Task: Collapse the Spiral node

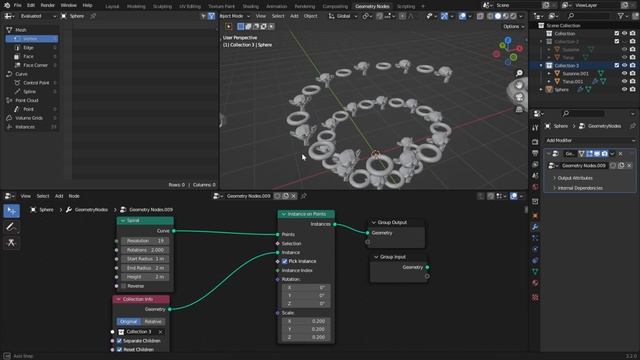Action: click(x=122, y=221)
